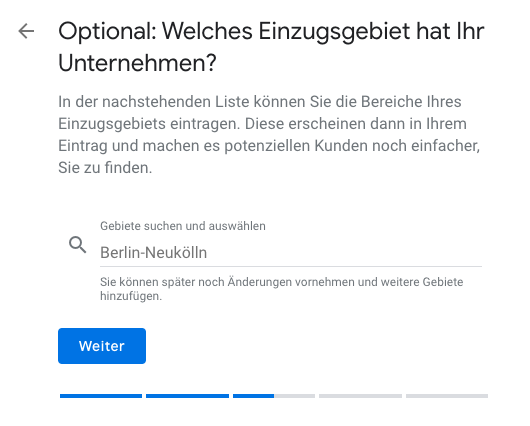Click the word Unternehmen? in the heading
This screenshot has height=426, width=530.
tap(137, 63)
